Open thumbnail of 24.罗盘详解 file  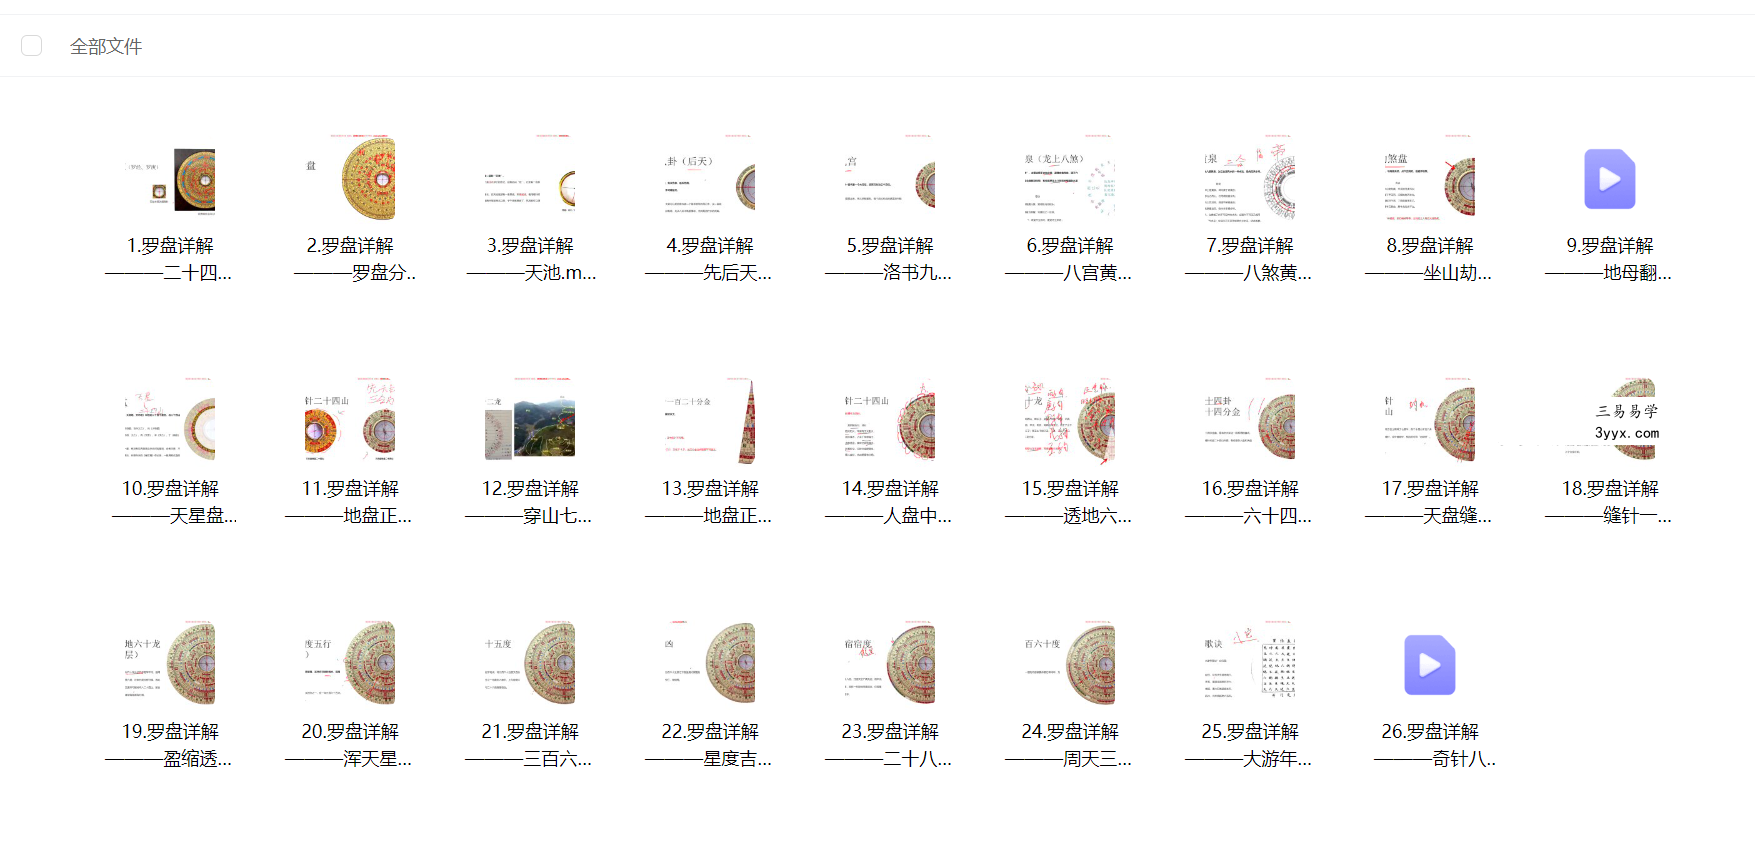pyautogui.click(x=1070, y=665)
